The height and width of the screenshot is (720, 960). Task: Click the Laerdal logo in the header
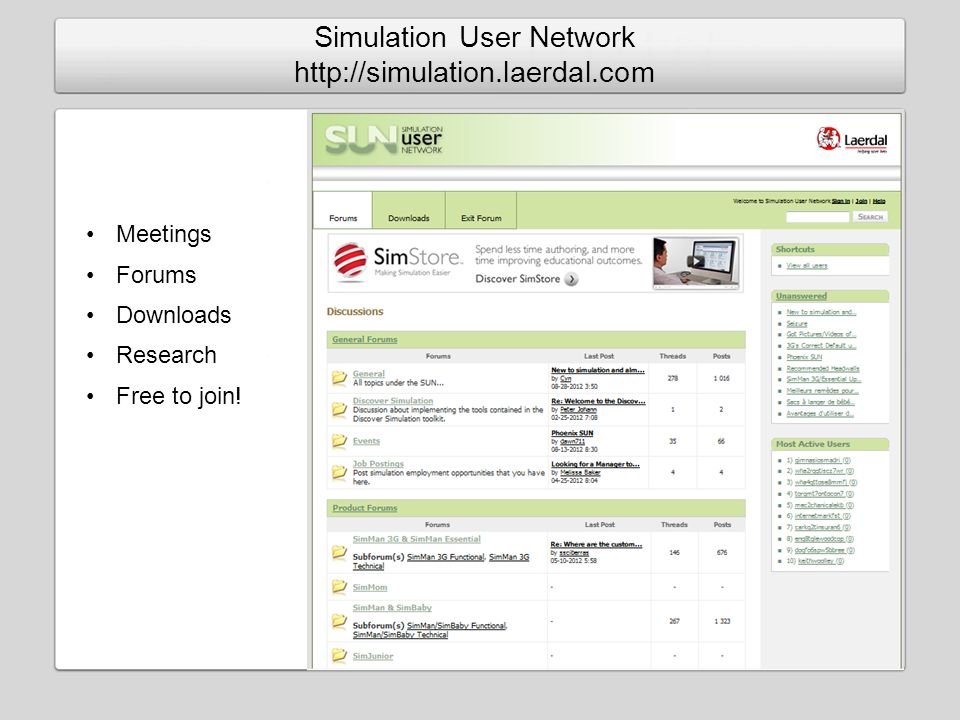point(852,140)
